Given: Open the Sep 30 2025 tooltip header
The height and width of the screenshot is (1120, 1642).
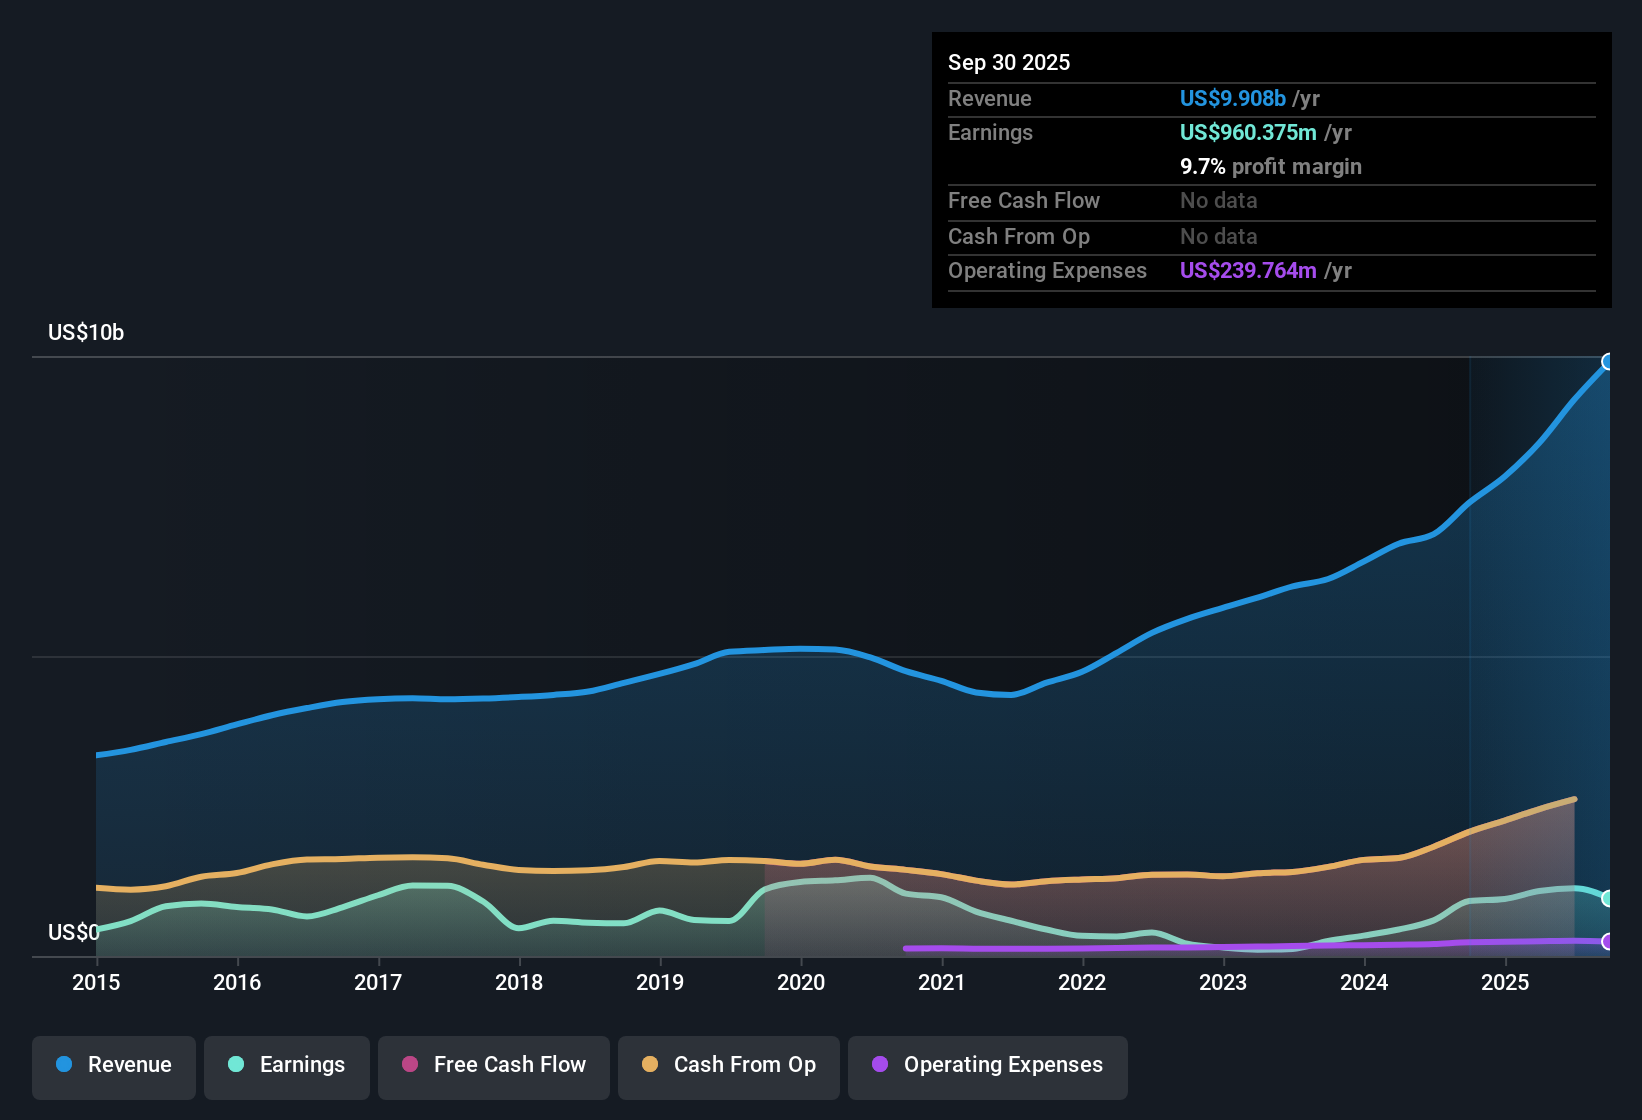Looking at the screenshot, I should click(1009, 62).
